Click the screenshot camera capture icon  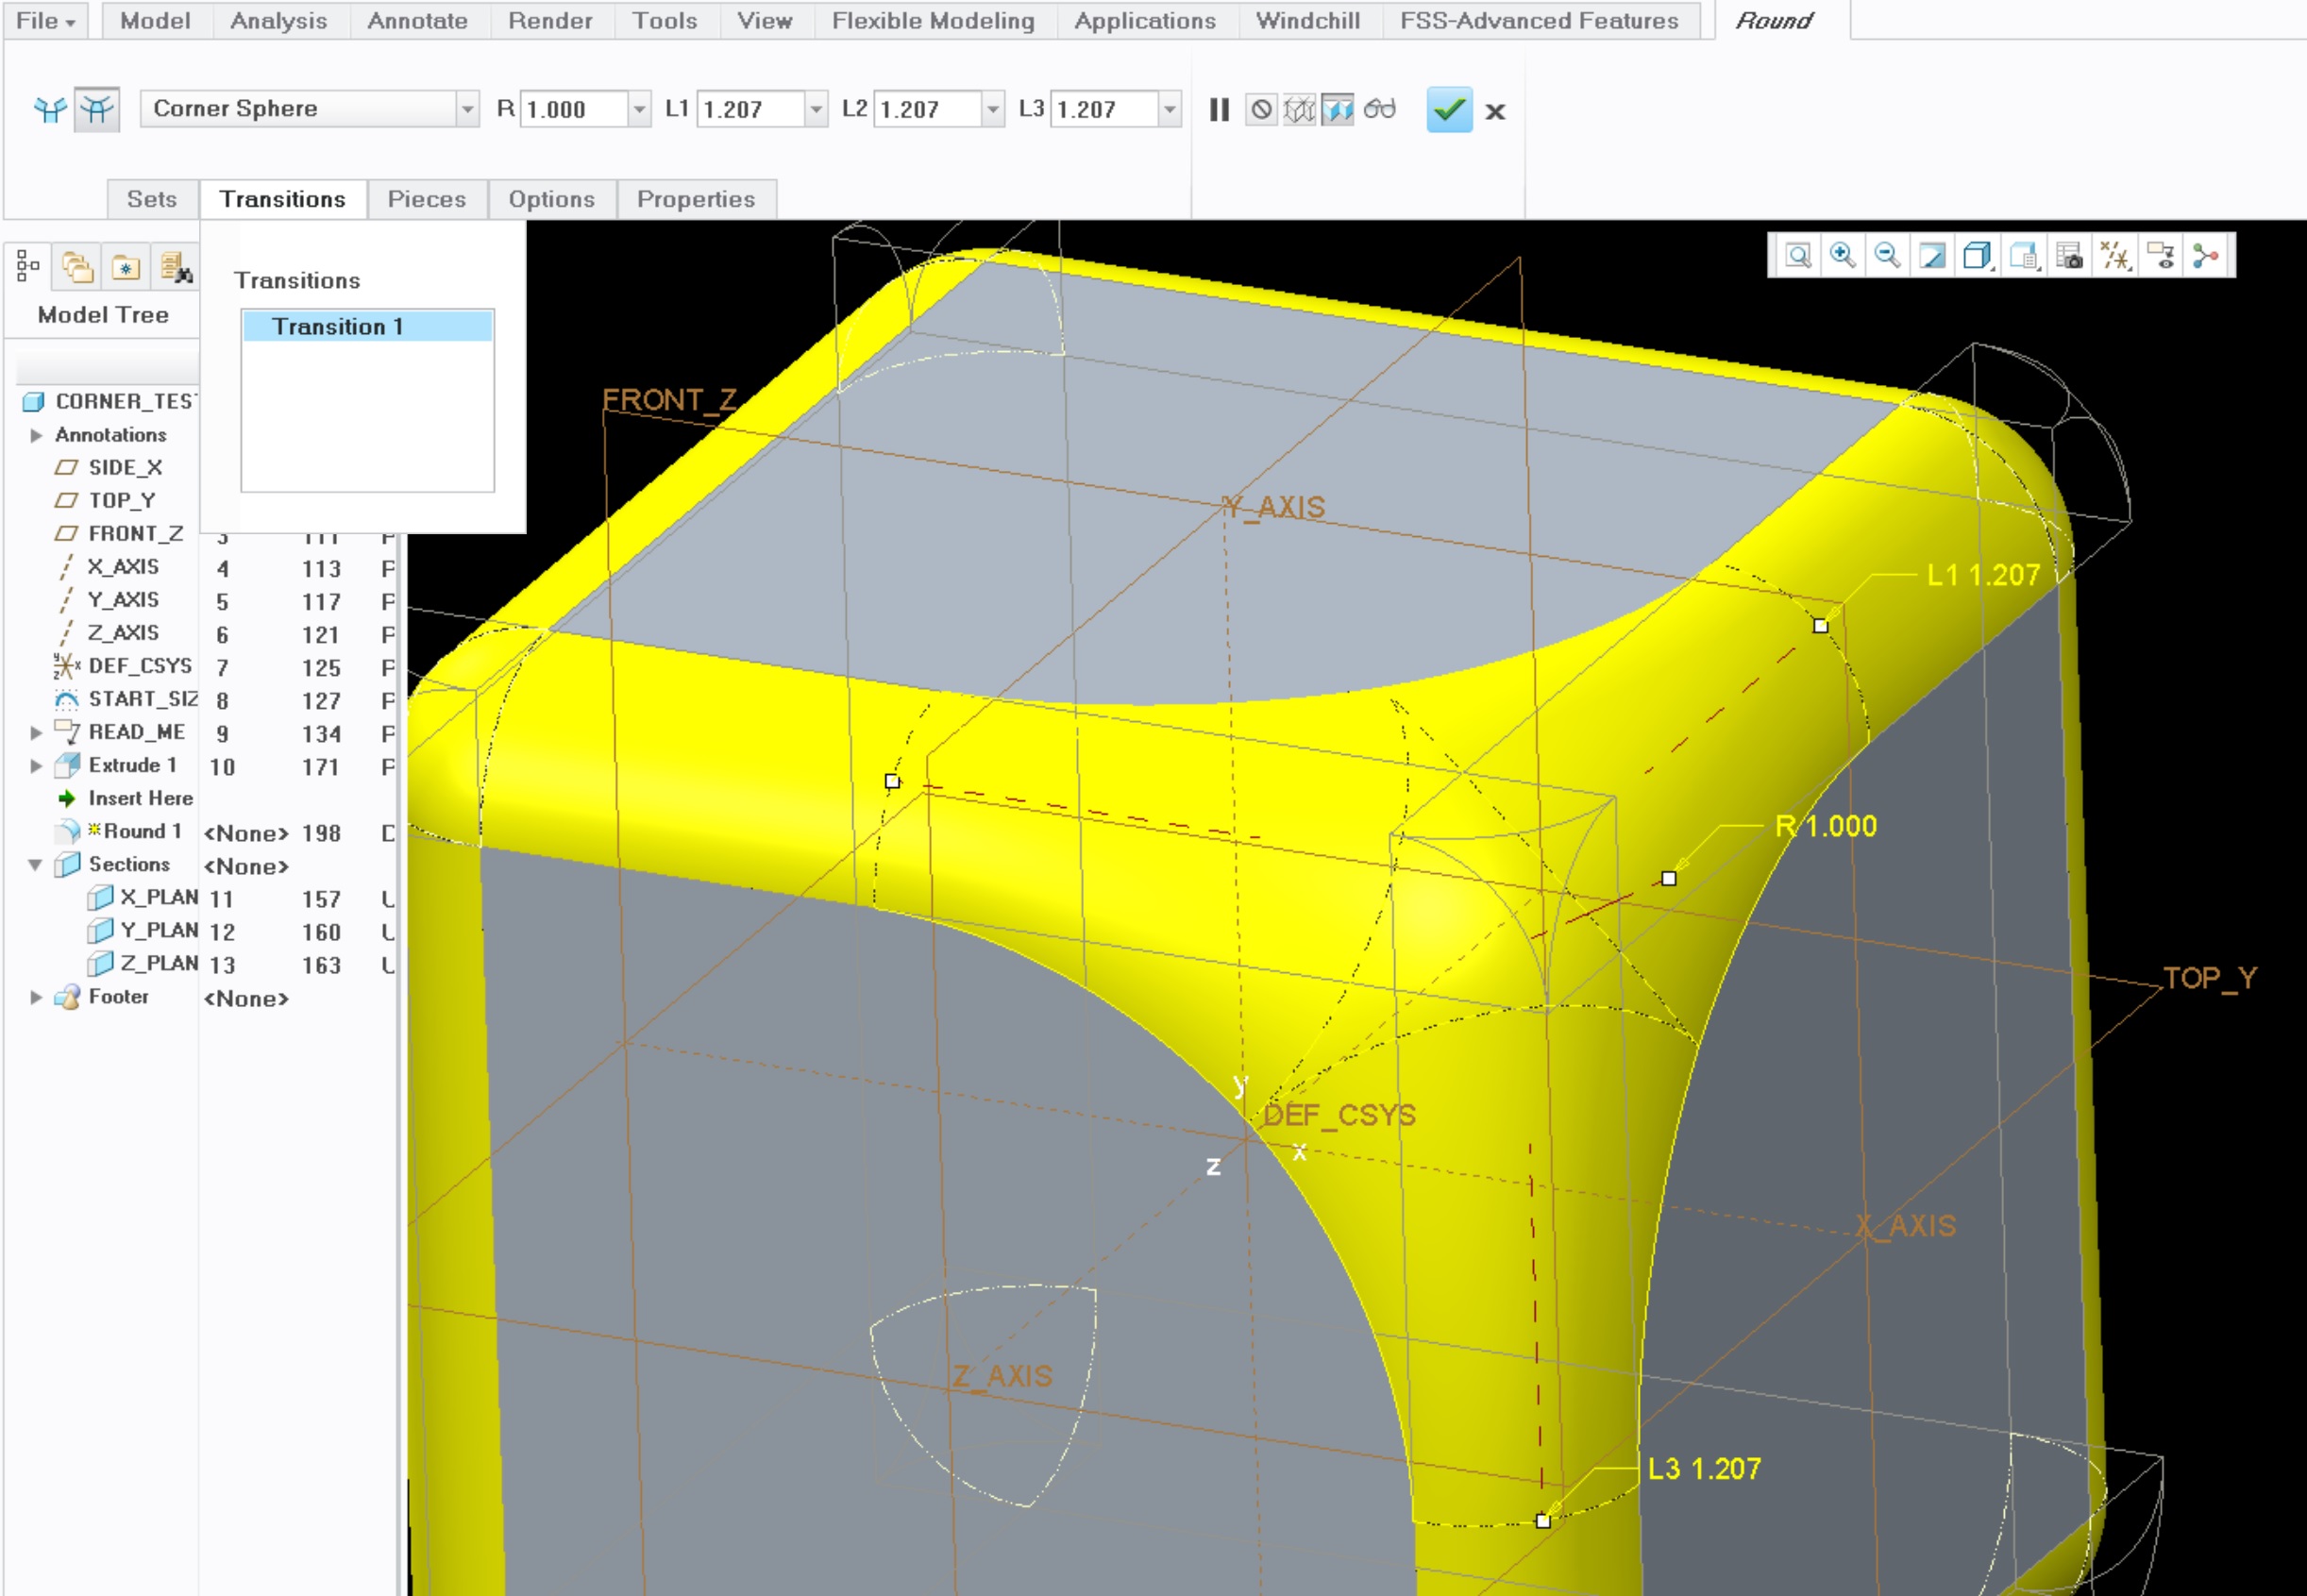click(2071, 257)
